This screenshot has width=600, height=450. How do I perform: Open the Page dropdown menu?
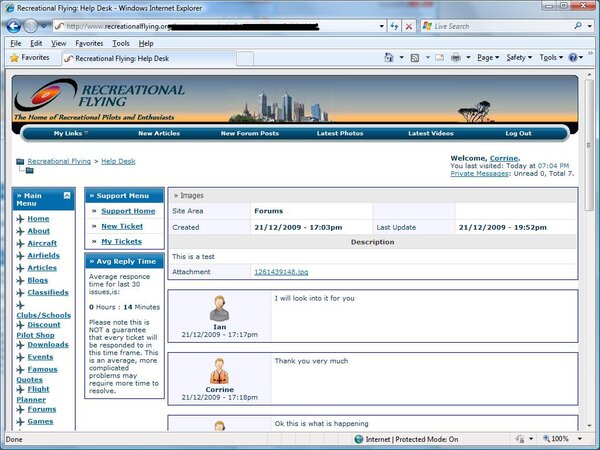487,58
